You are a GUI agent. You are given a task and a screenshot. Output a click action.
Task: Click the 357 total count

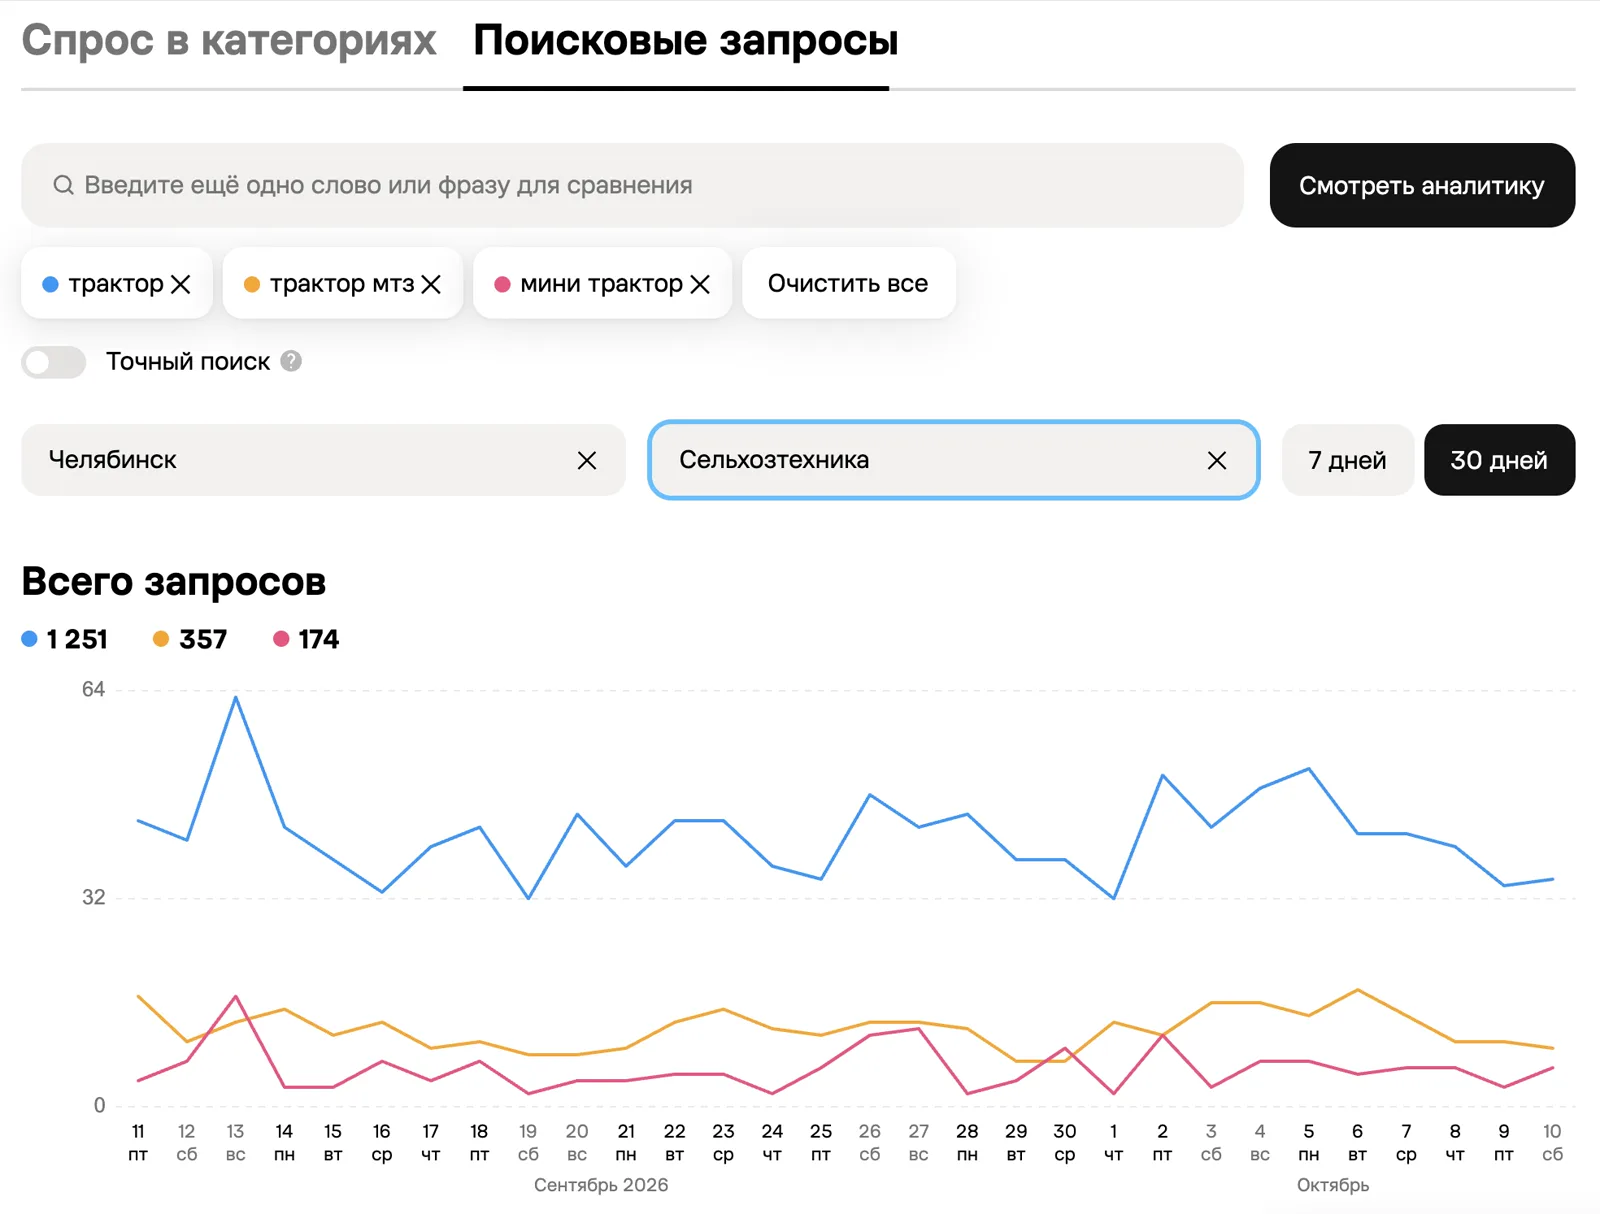pyautogui.click(x=203, y=639)
